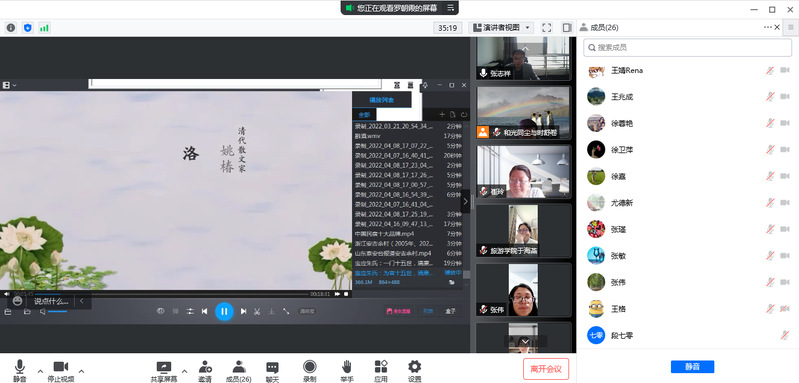Expand options arrow beside 共享屏幕

(x=184, y=371)
